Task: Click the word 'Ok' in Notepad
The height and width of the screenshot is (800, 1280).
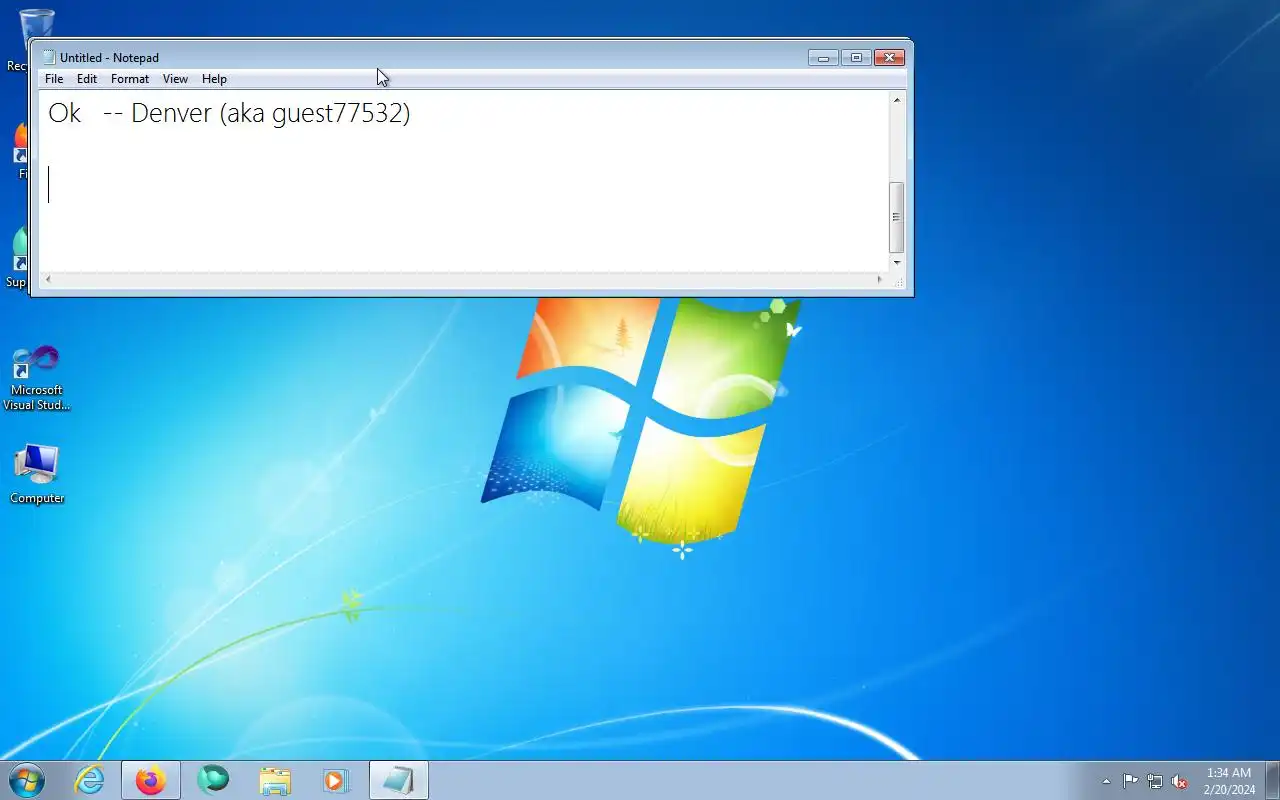Action: (65, 113)
